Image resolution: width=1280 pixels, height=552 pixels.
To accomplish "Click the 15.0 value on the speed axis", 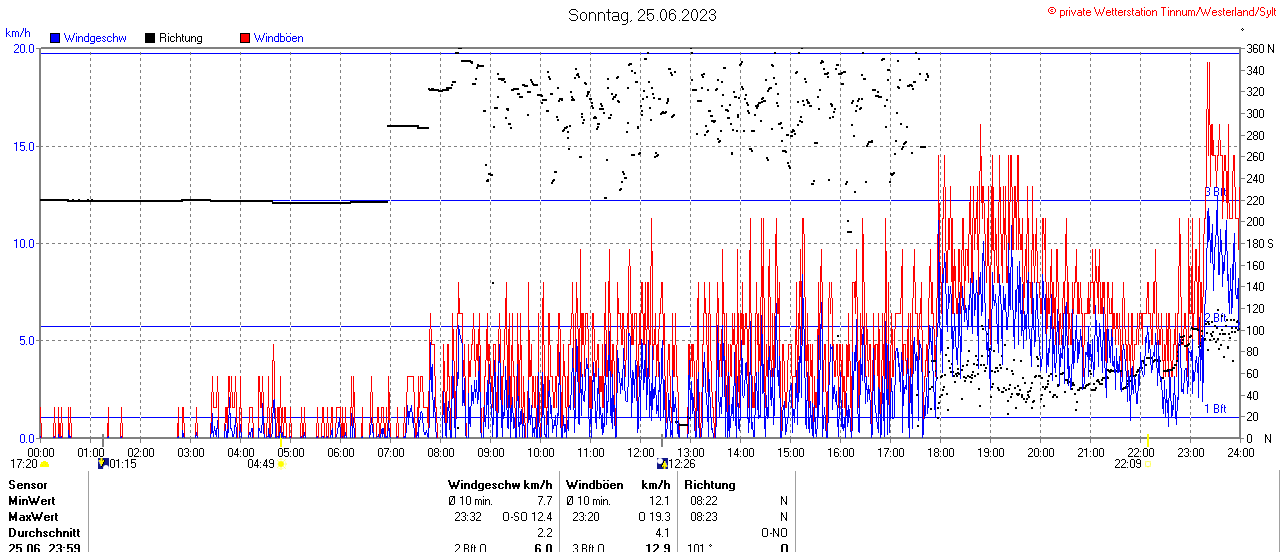I will 23,146.
